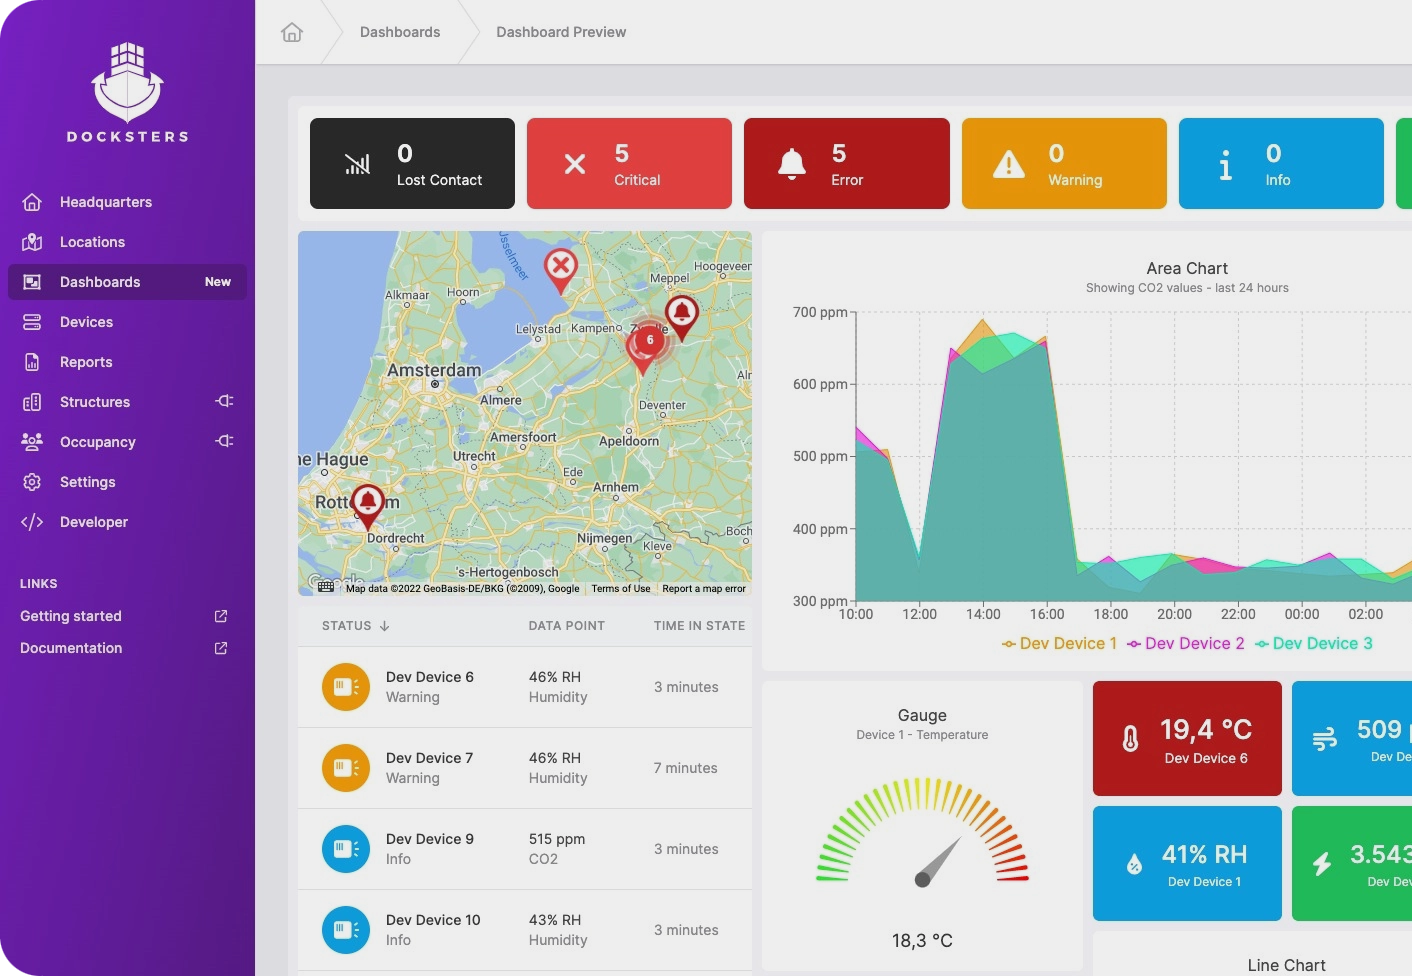Select the Critical status tile
This screenshot has height=976, width=1412.
pos(629,164)
